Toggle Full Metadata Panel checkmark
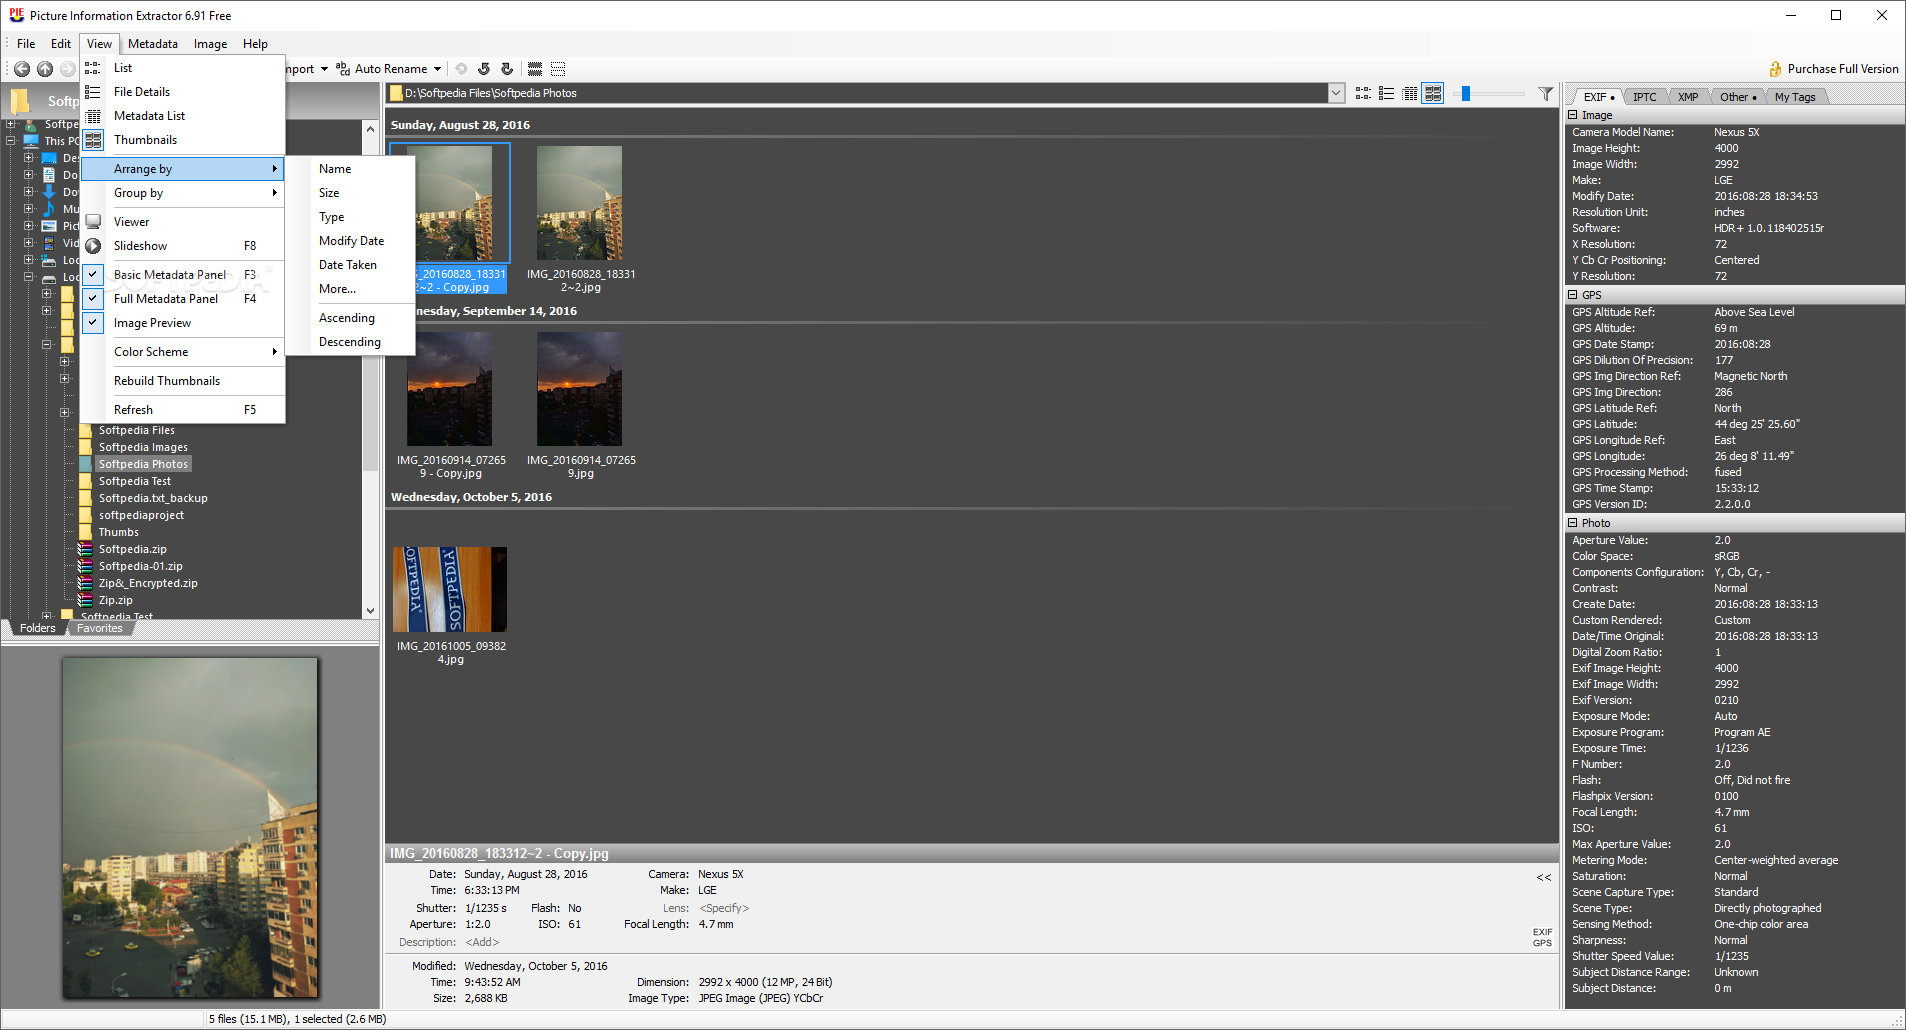 tap(93, 298)
